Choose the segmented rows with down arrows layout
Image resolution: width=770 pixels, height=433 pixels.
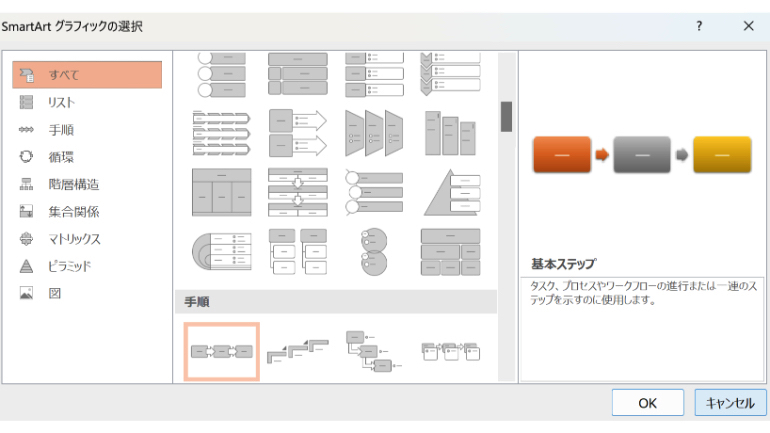click(x=298, y=192)
